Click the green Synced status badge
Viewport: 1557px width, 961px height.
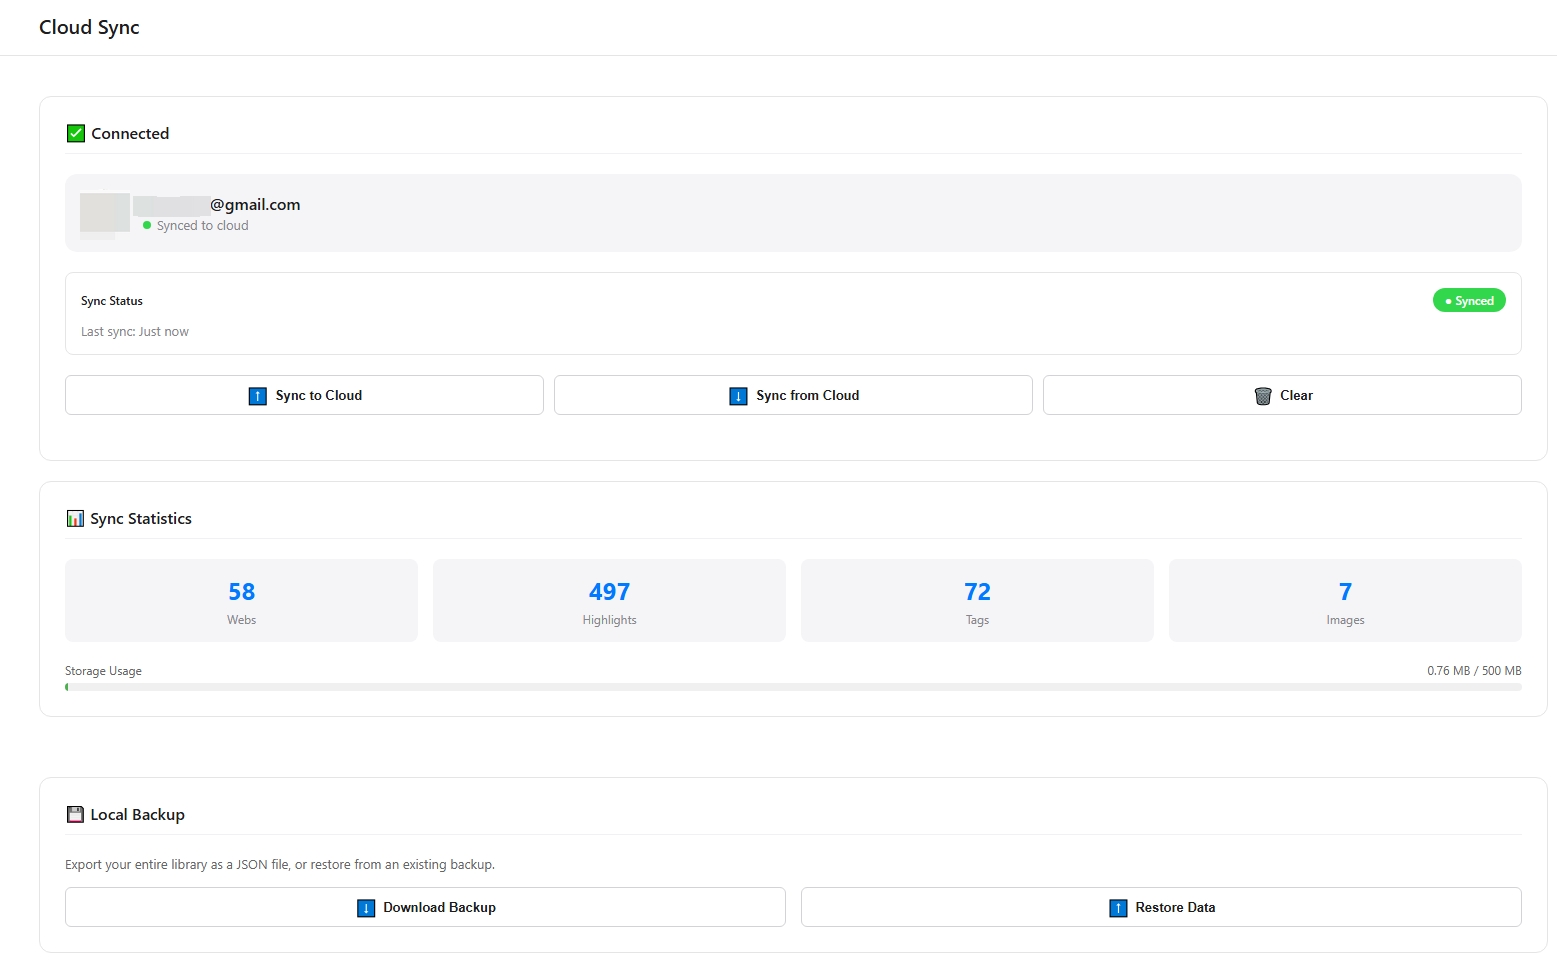click(x=1469, y=300)
